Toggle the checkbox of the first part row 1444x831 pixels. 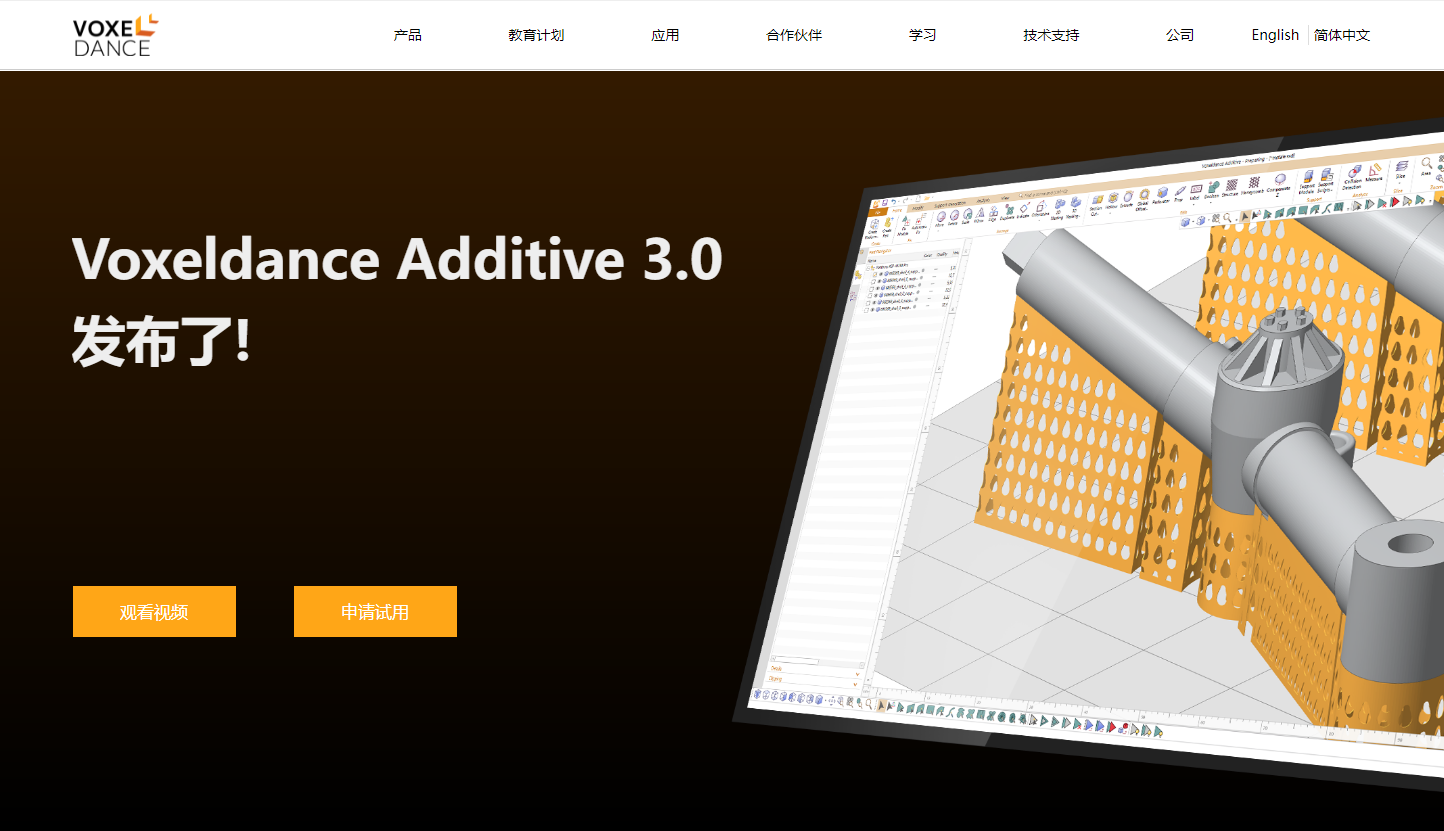875,274
